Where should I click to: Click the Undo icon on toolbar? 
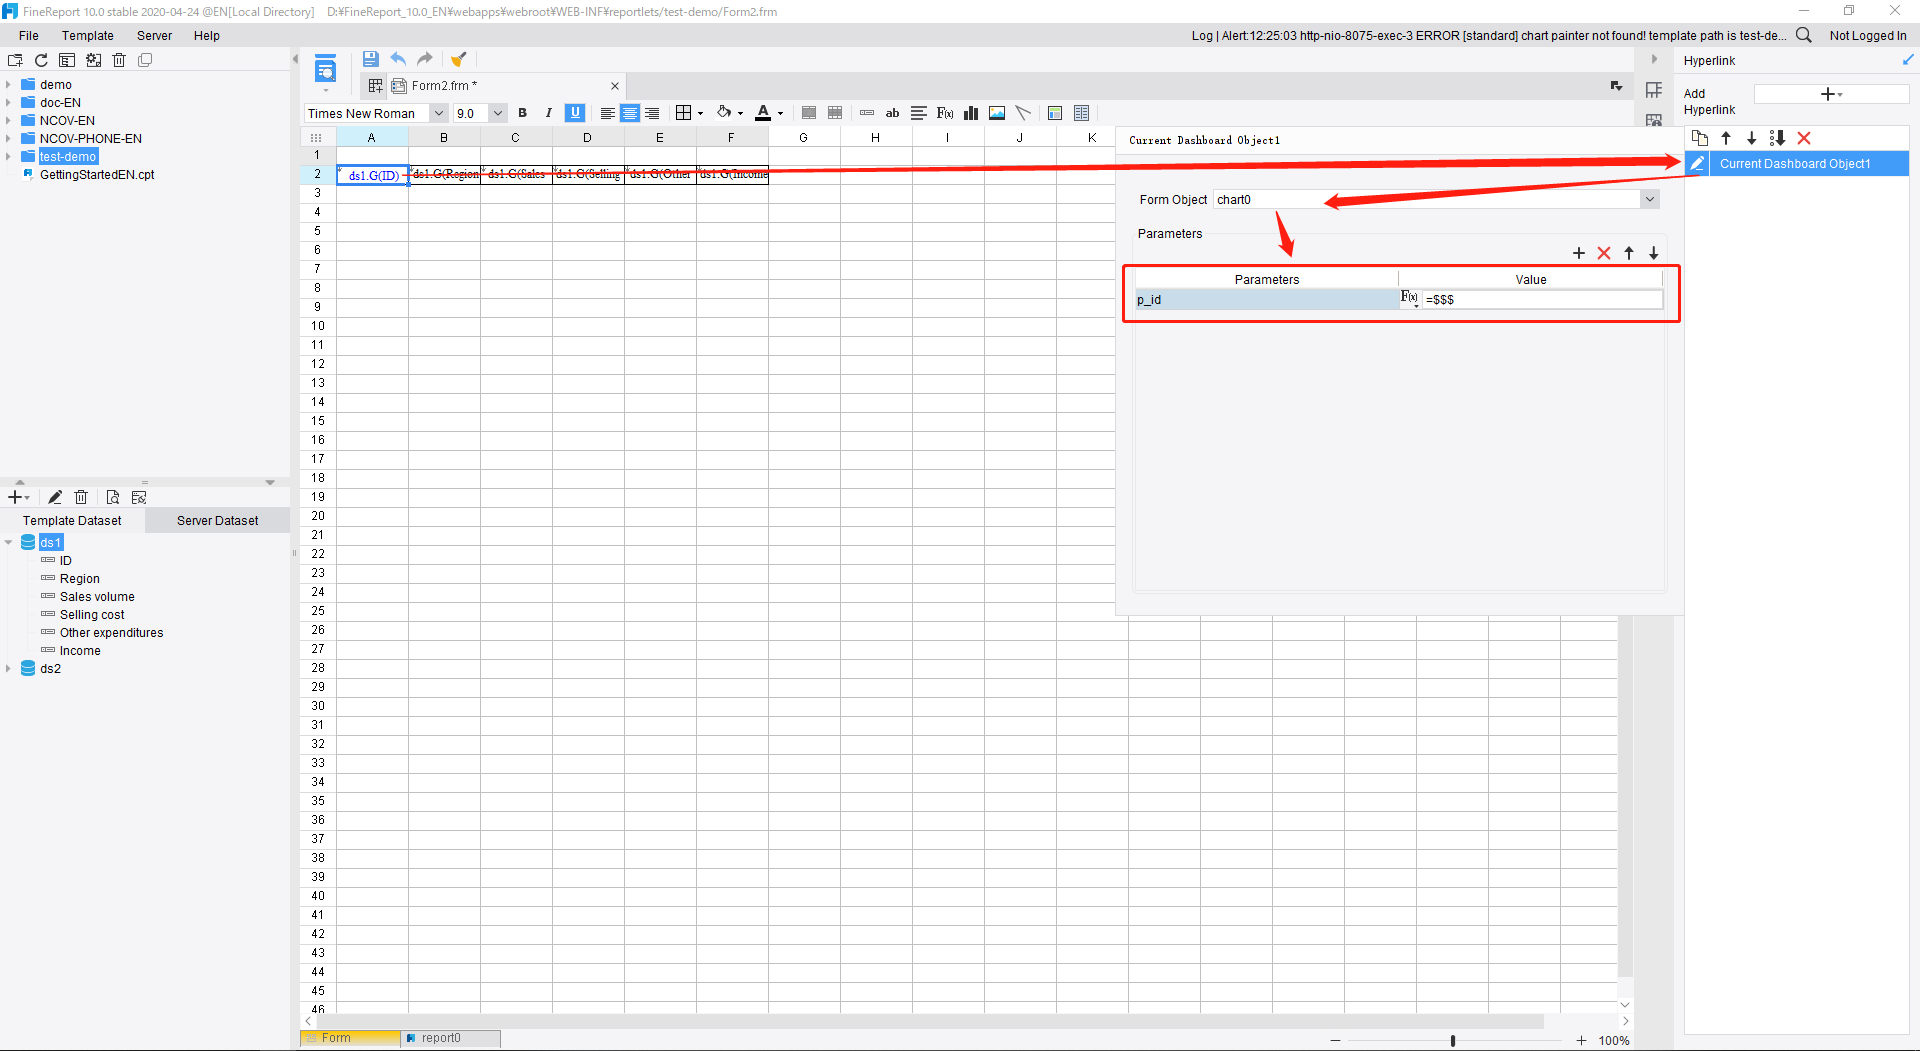(x=398, y=59)
